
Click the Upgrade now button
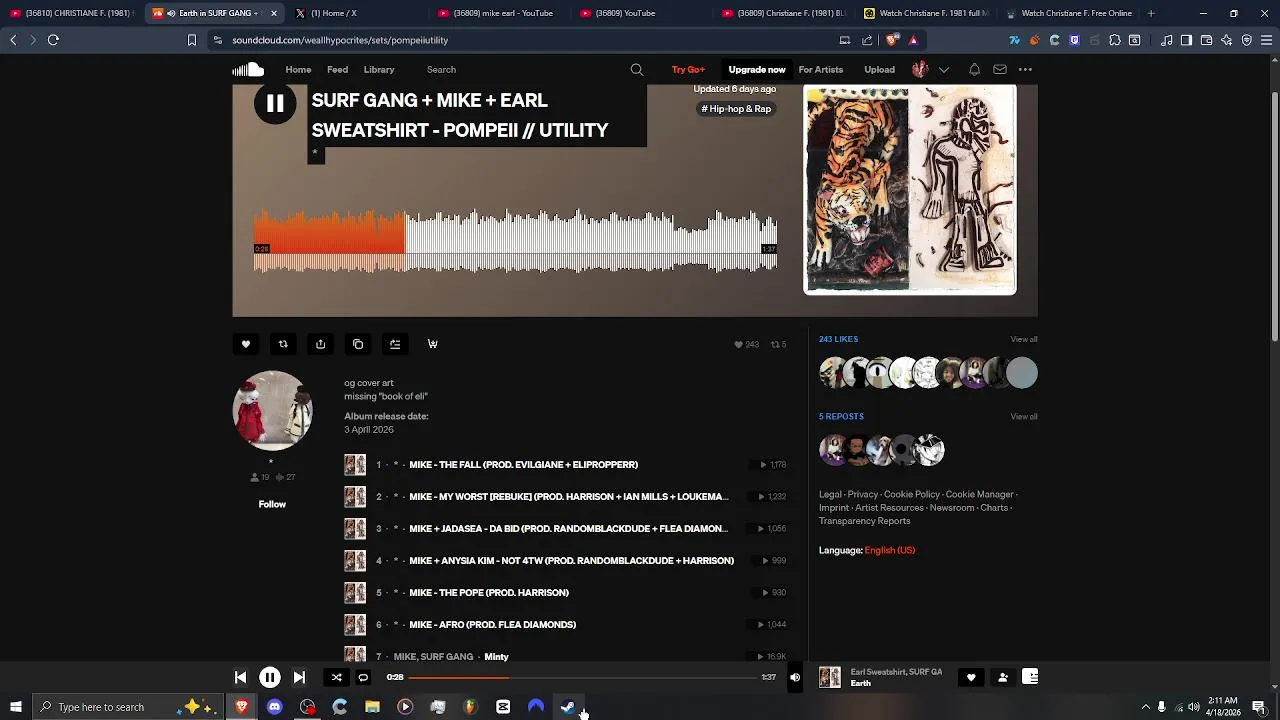[x=757, y=70]
